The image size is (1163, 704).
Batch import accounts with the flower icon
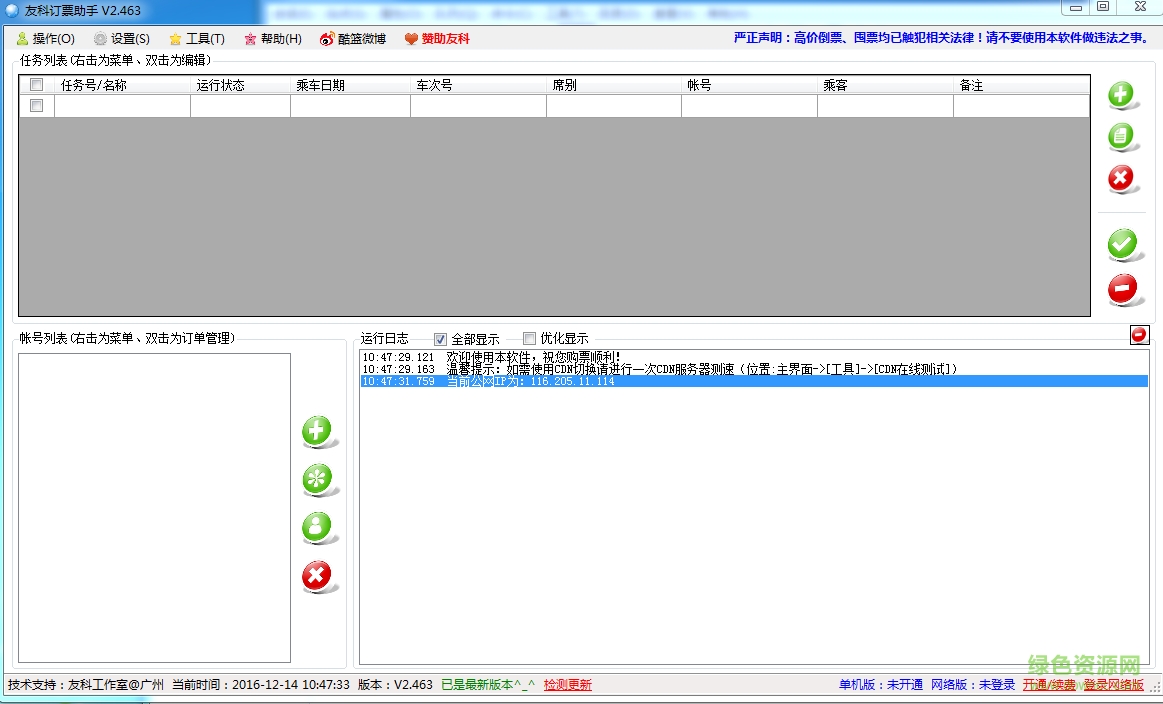tap(318, 479)
